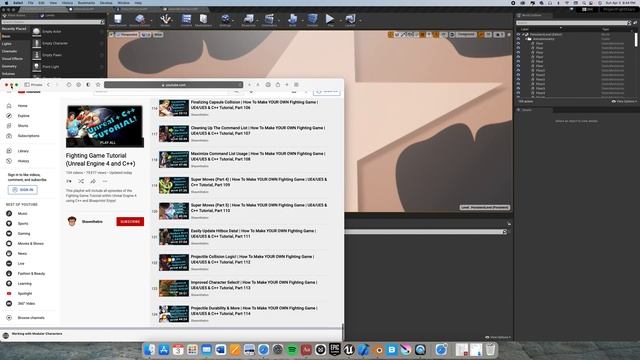The width and height of the screenshot is (640, 360).
Task: Click the bookmark star icon in Safari toolbar
Action: [98, 85]
